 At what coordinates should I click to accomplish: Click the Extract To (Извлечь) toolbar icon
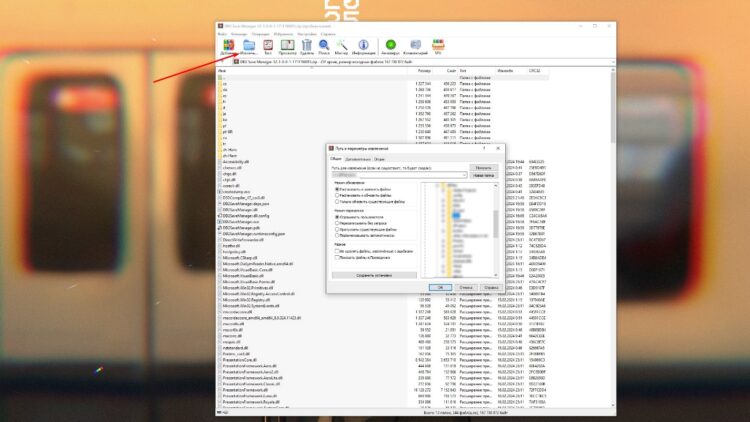pos(248,46)
